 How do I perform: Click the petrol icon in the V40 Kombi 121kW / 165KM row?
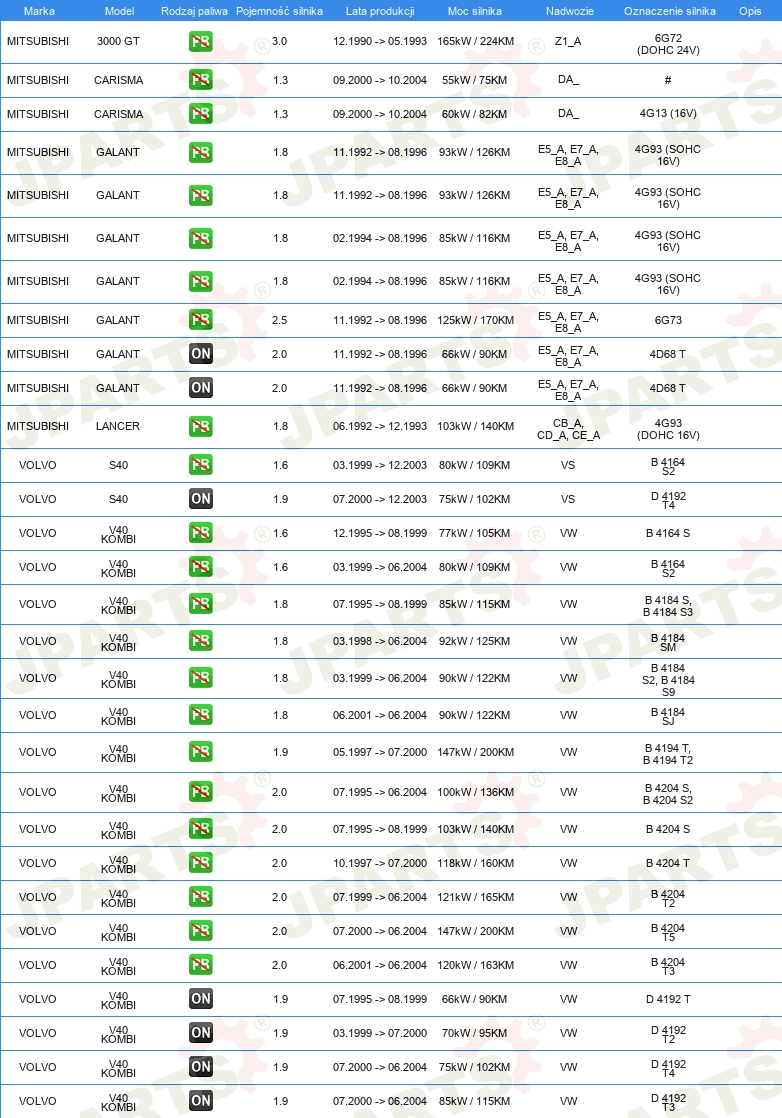(x=200, y=897)
